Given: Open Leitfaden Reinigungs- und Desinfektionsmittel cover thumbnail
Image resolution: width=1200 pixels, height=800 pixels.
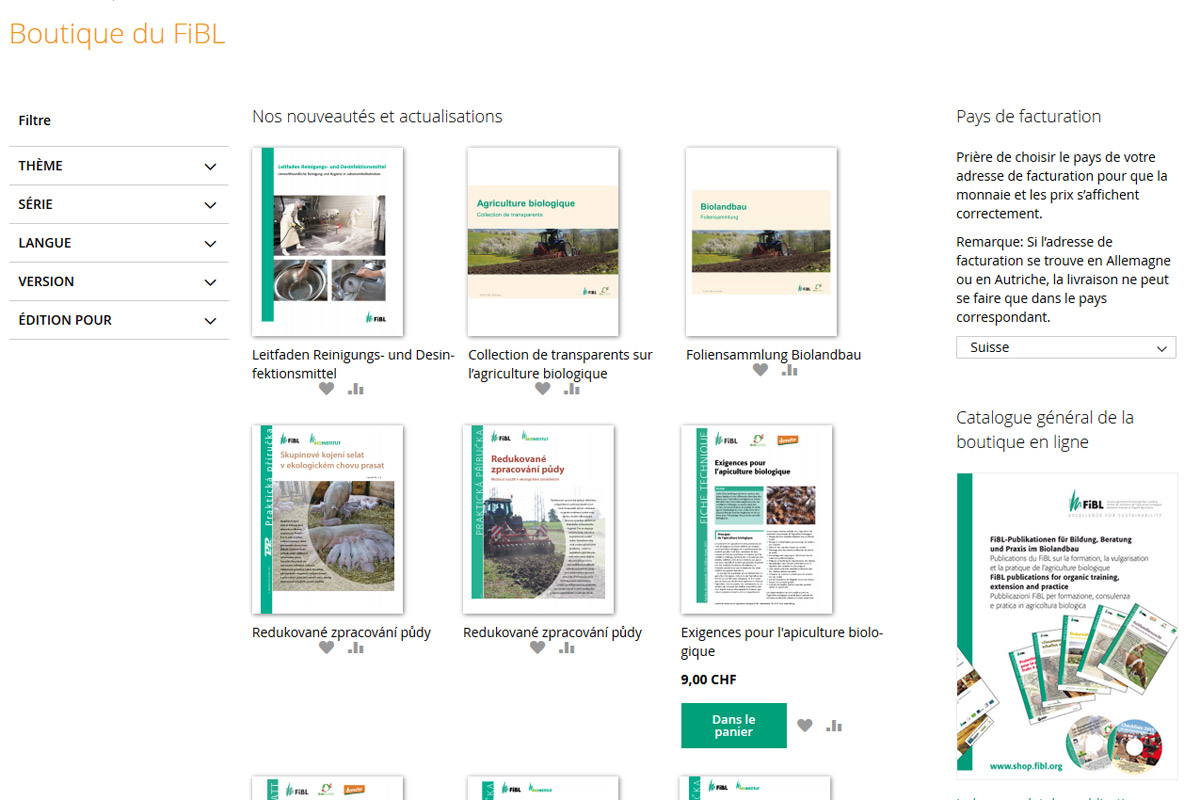Looking at the screenshot, I should [x=328, y=242].
